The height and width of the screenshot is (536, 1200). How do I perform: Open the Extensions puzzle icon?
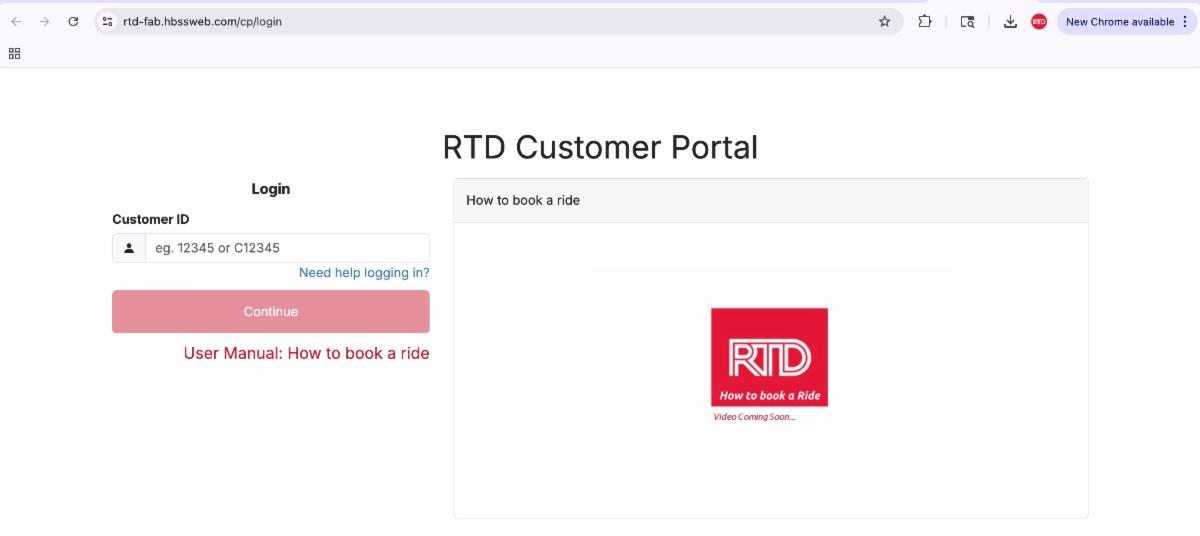(x=925, y=21)
